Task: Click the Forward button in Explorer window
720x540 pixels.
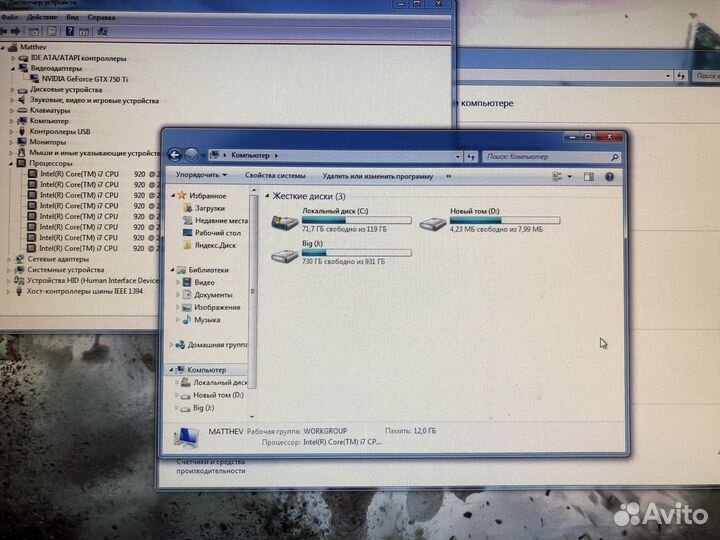Action: pyautogui.click(x=191, y=155)
